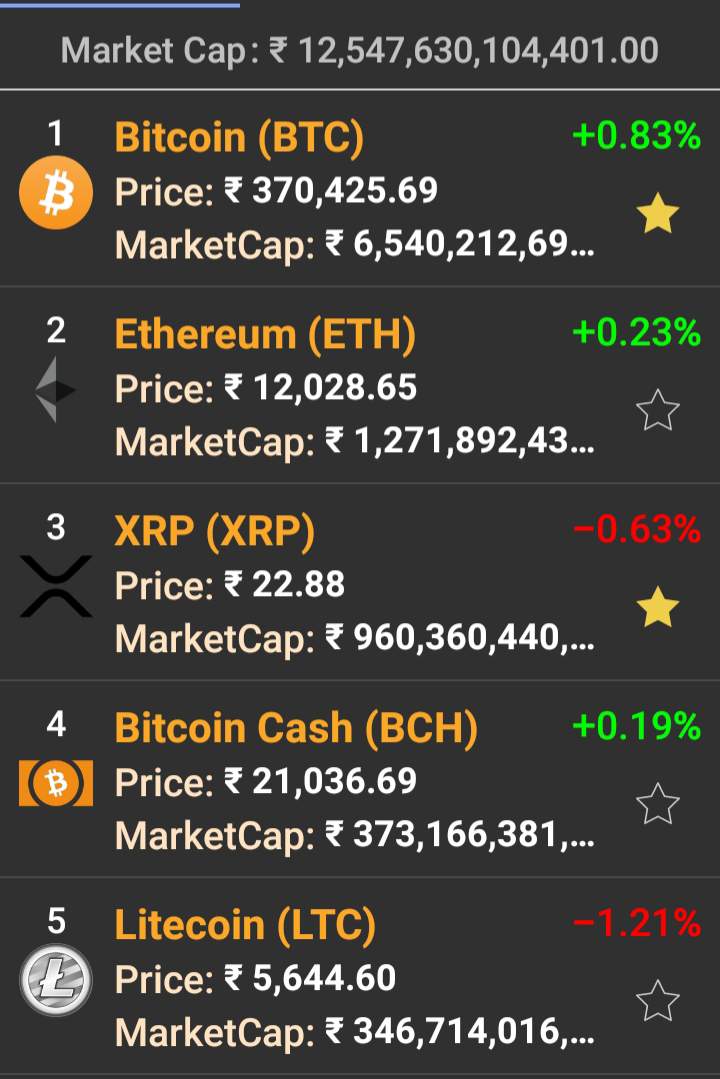Screen dimensions: 720x1079
Task: Open the Ethereum (ETH) coin title
Action: [x=265, y=334]
